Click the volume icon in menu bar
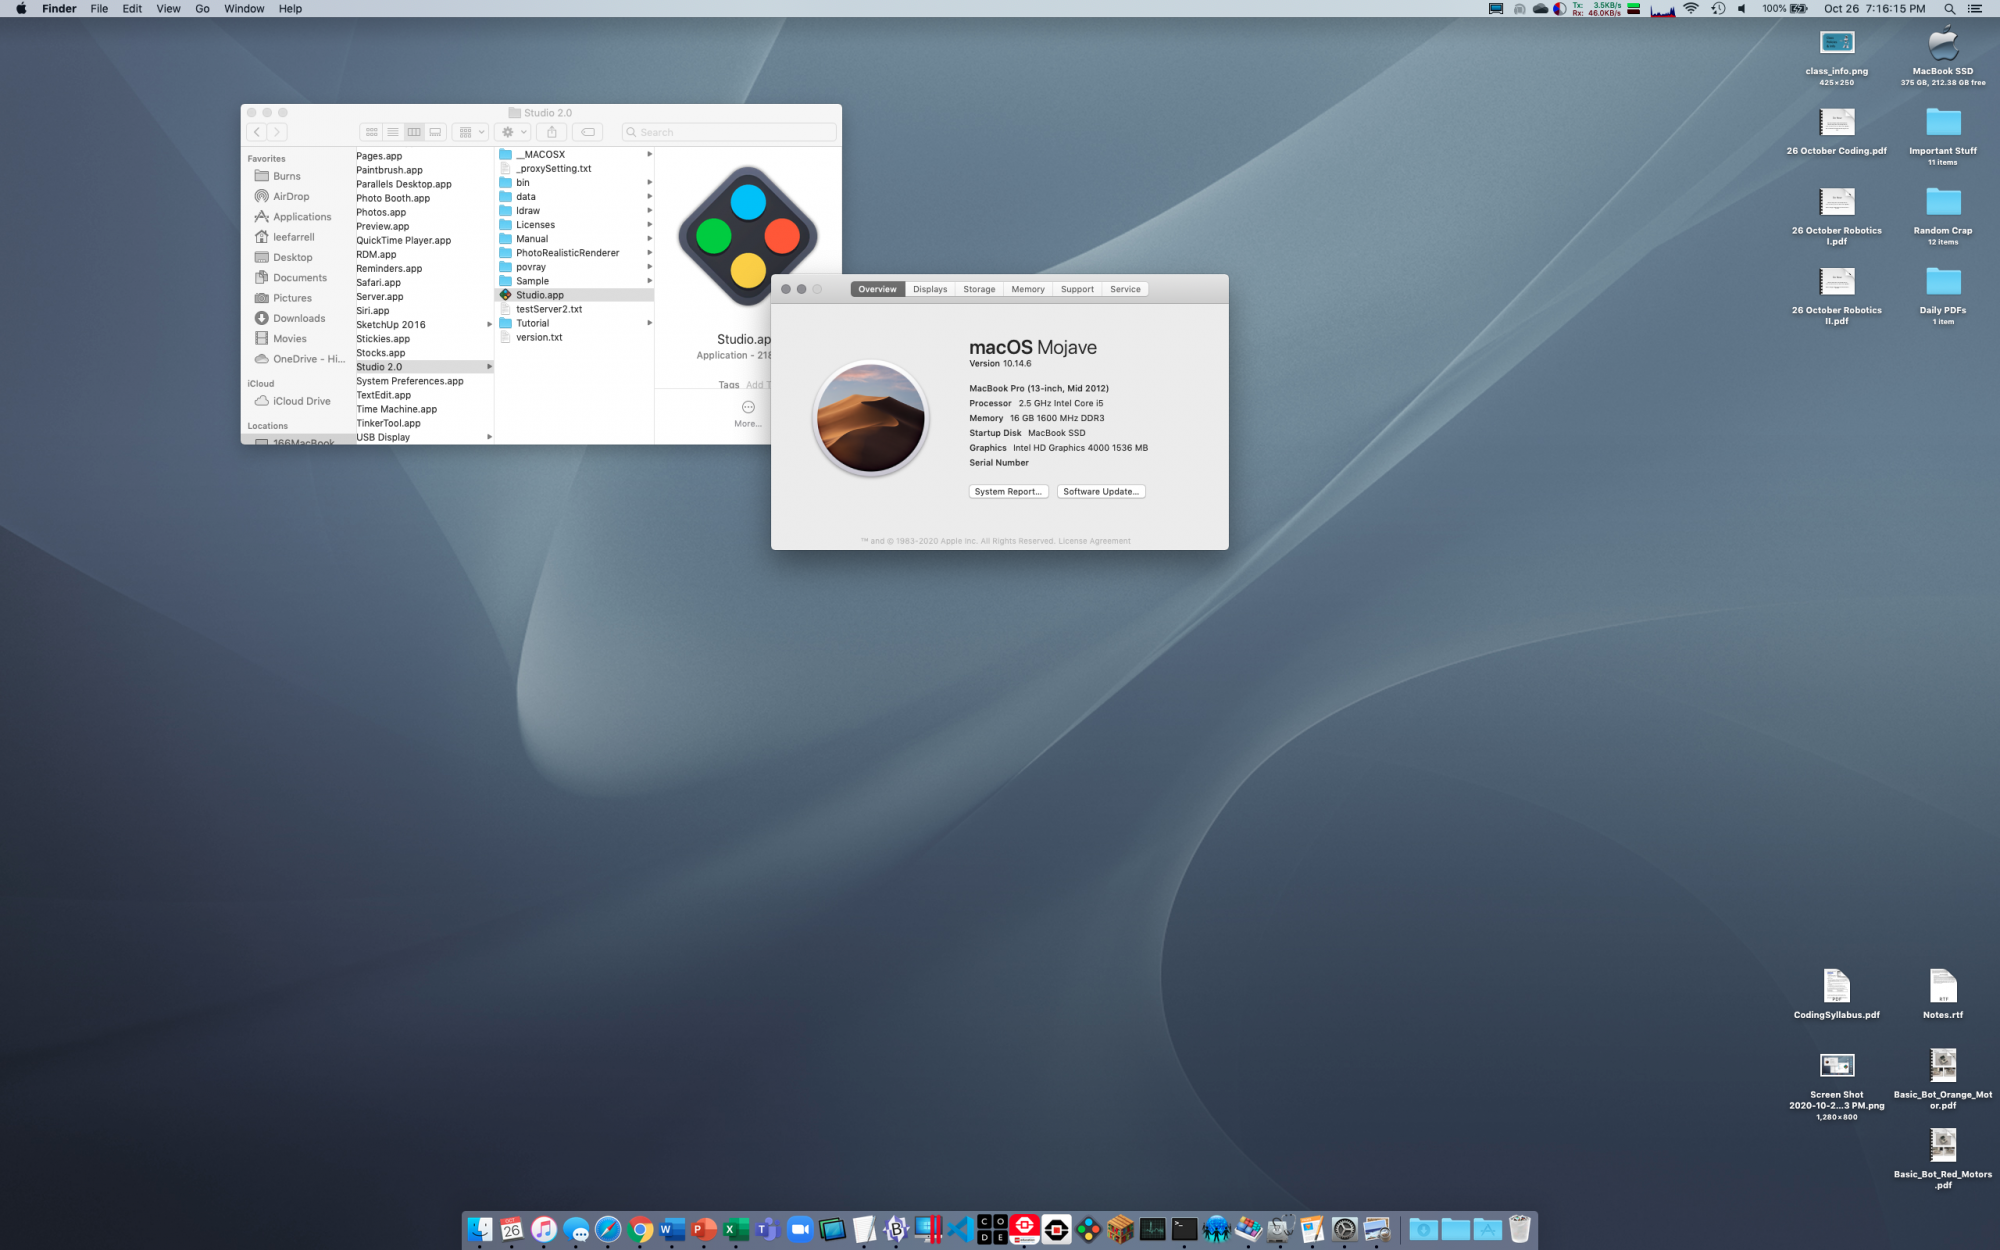This screenshot has width=2000, height=1250. (x=1742, y=9)
